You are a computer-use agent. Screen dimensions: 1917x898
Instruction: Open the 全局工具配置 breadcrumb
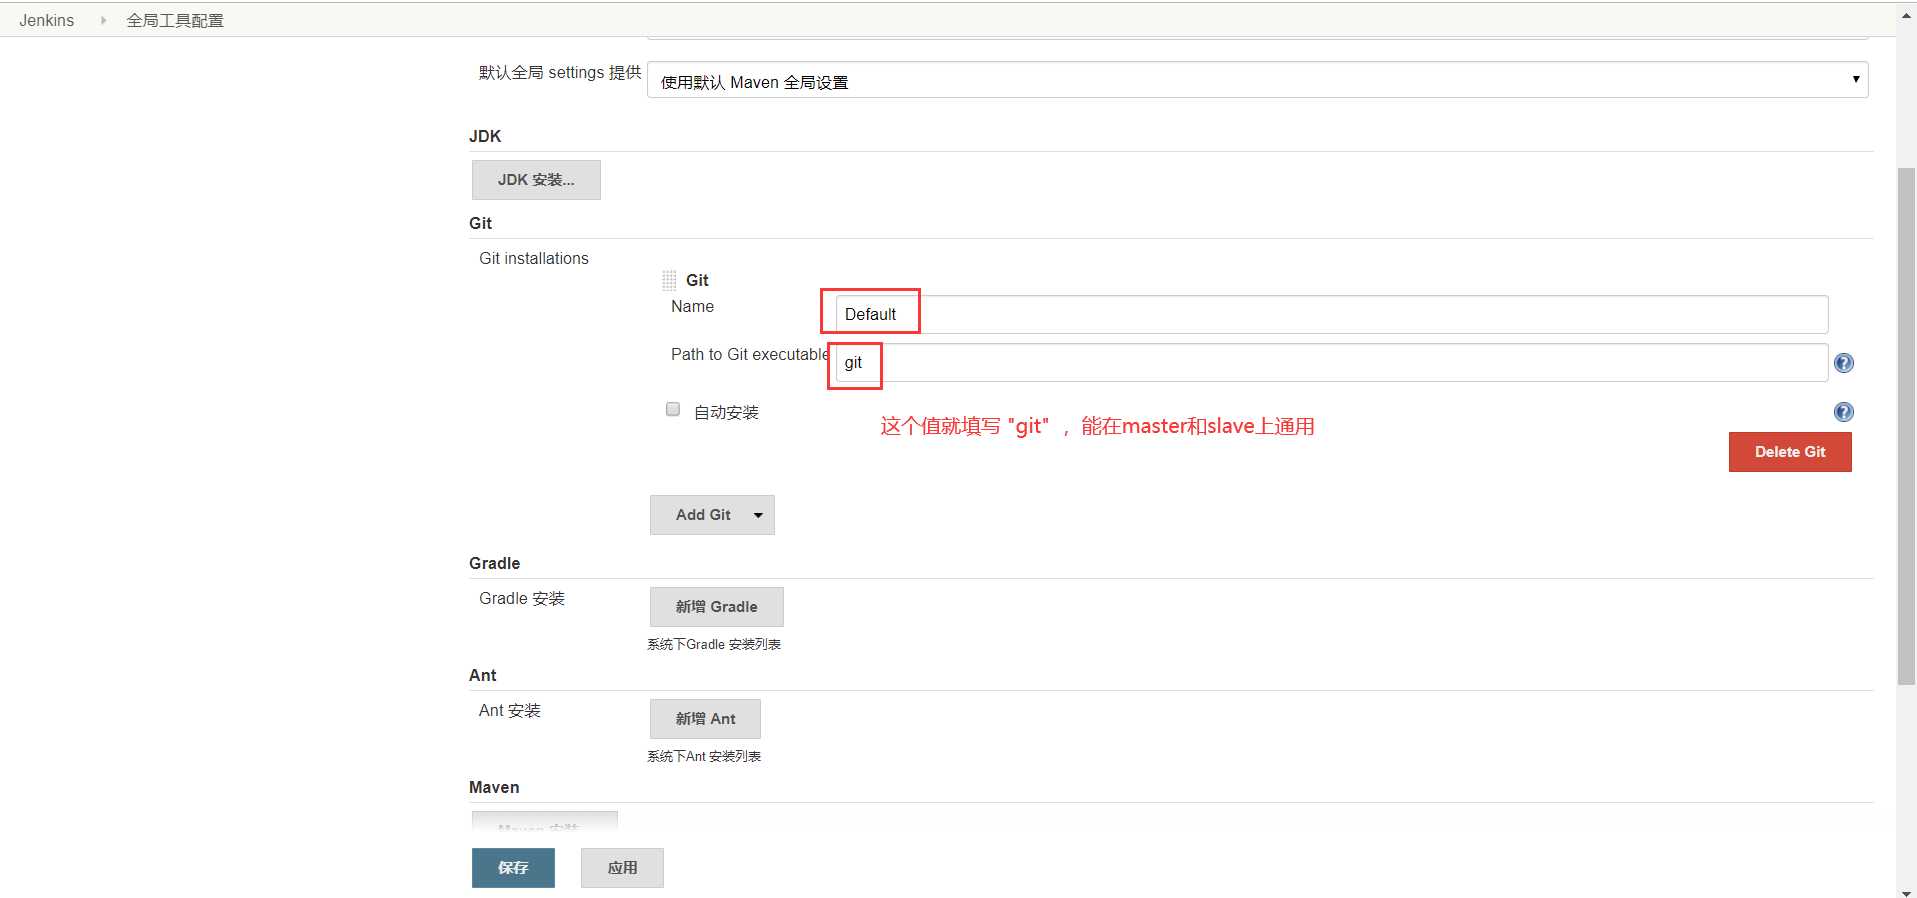175,20
